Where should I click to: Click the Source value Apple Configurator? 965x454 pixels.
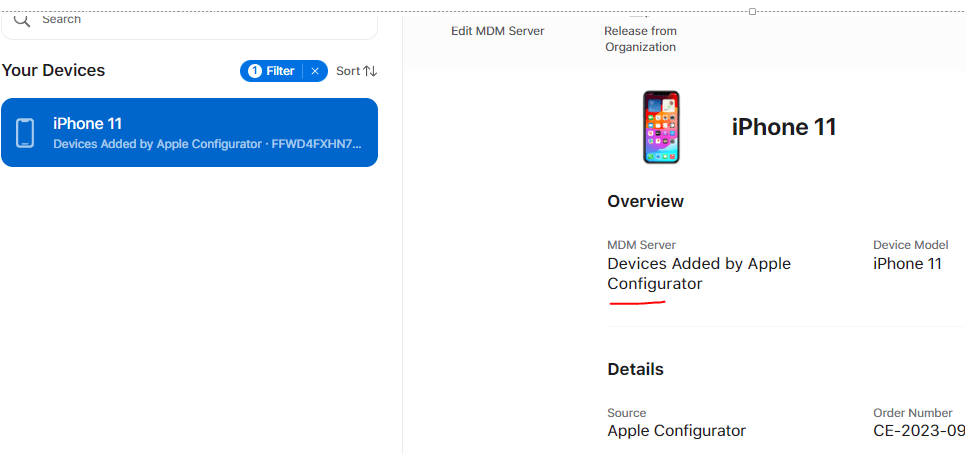676,431
